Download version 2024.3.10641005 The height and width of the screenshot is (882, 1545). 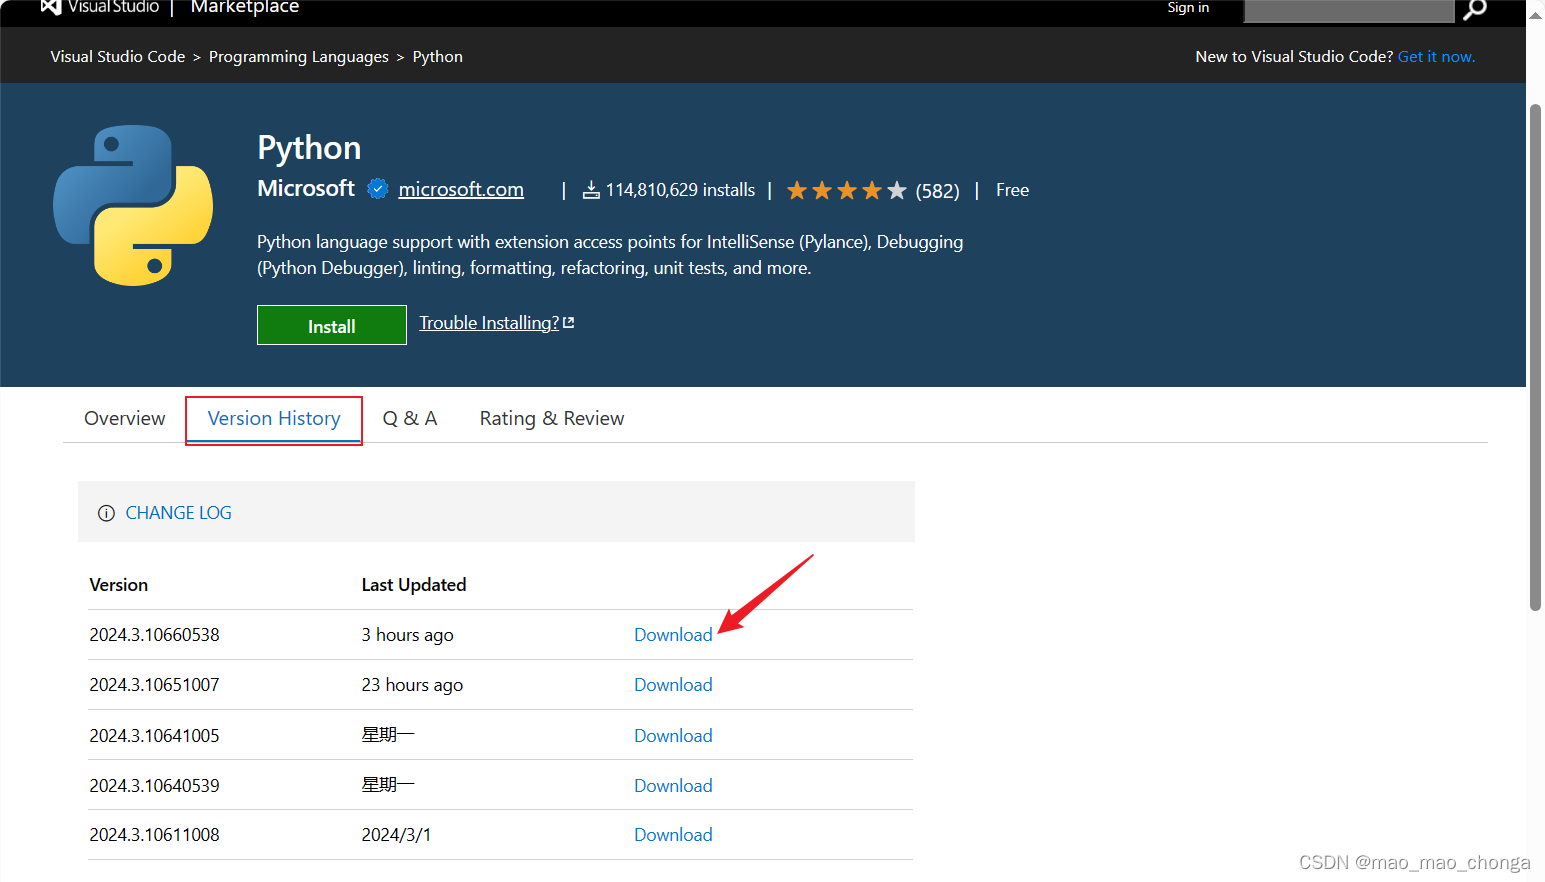click(673, 736)
